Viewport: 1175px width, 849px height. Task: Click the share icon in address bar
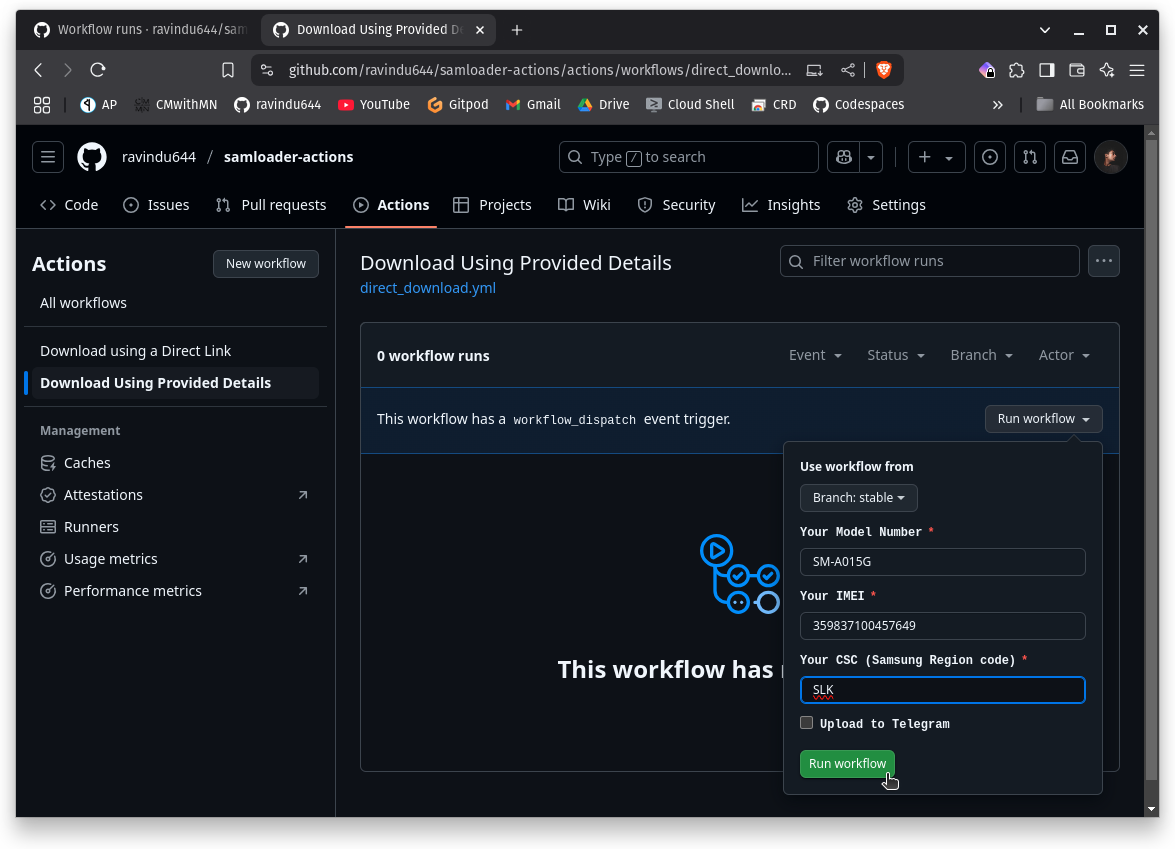pyautogui.click(x=848, y=70)
